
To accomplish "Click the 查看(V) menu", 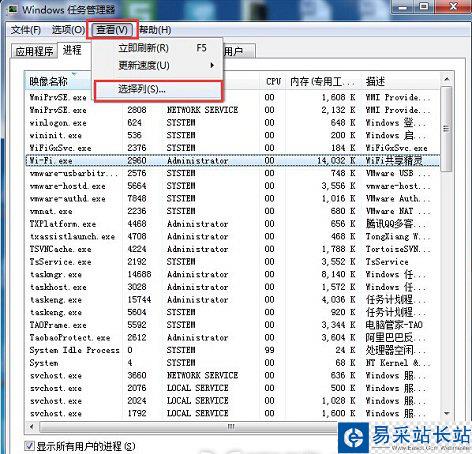I will (x=112, y=30).
